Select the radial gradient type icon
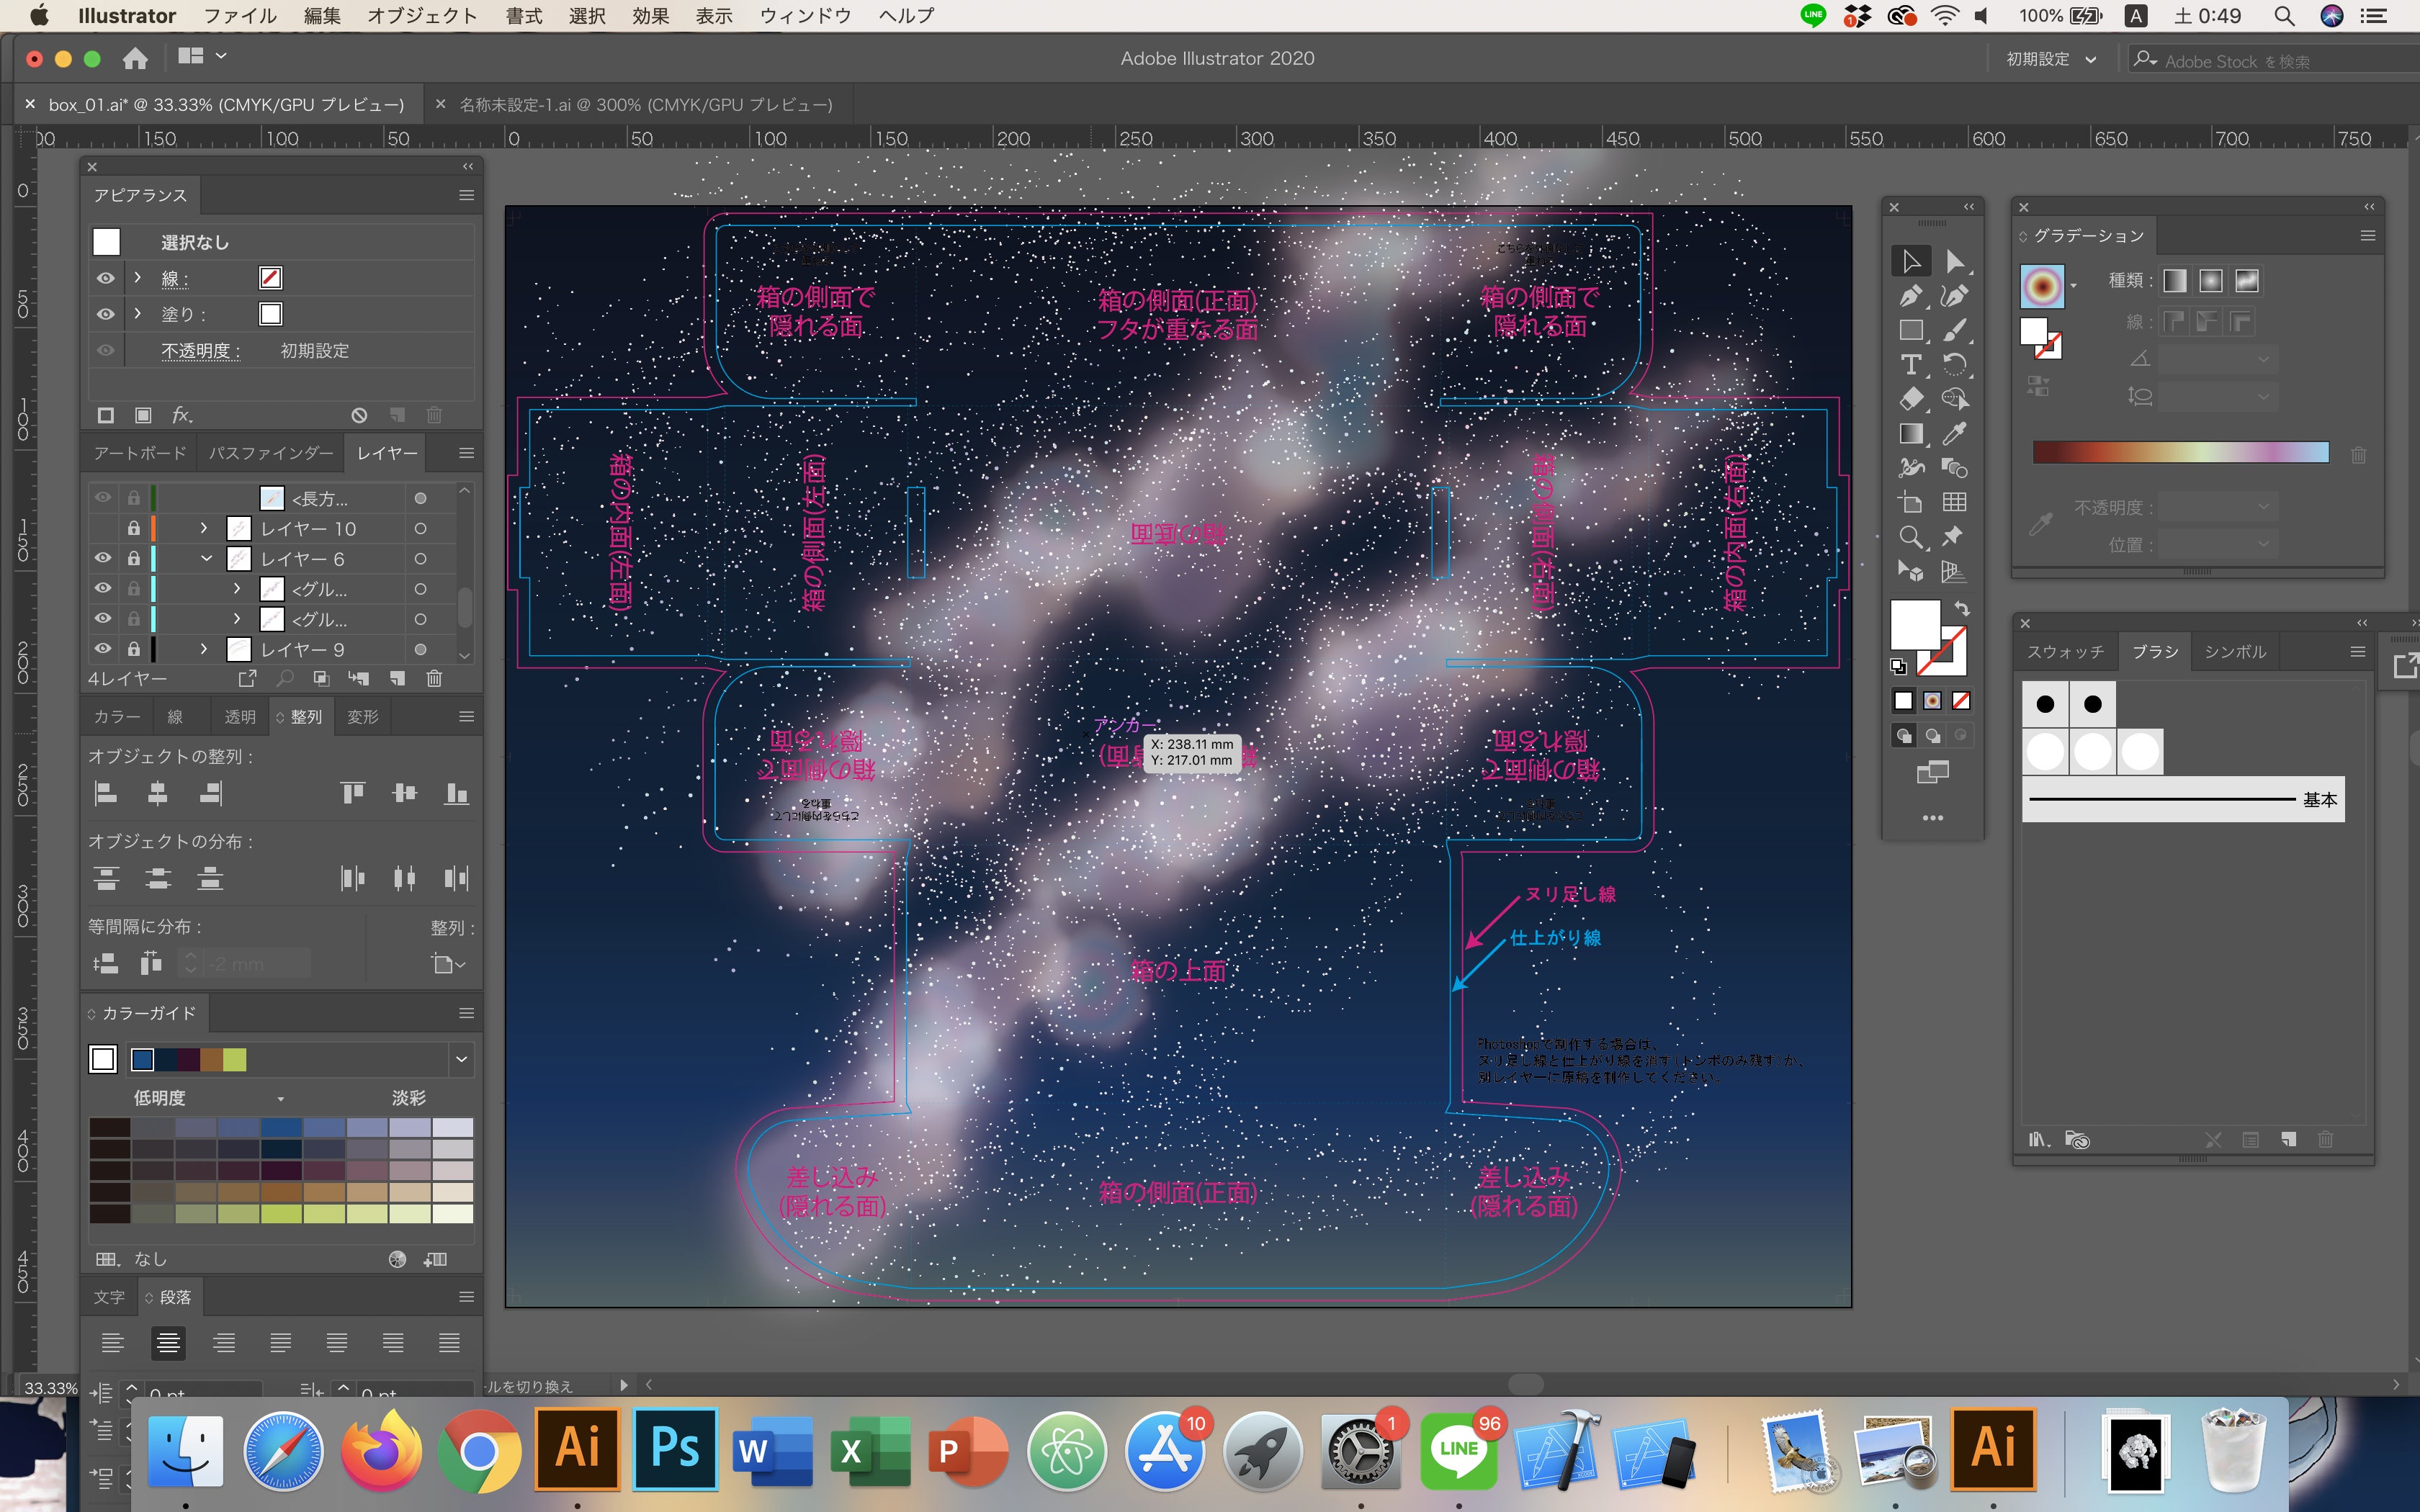This screenshot has height=1512, width=2420. point(2210,281)
